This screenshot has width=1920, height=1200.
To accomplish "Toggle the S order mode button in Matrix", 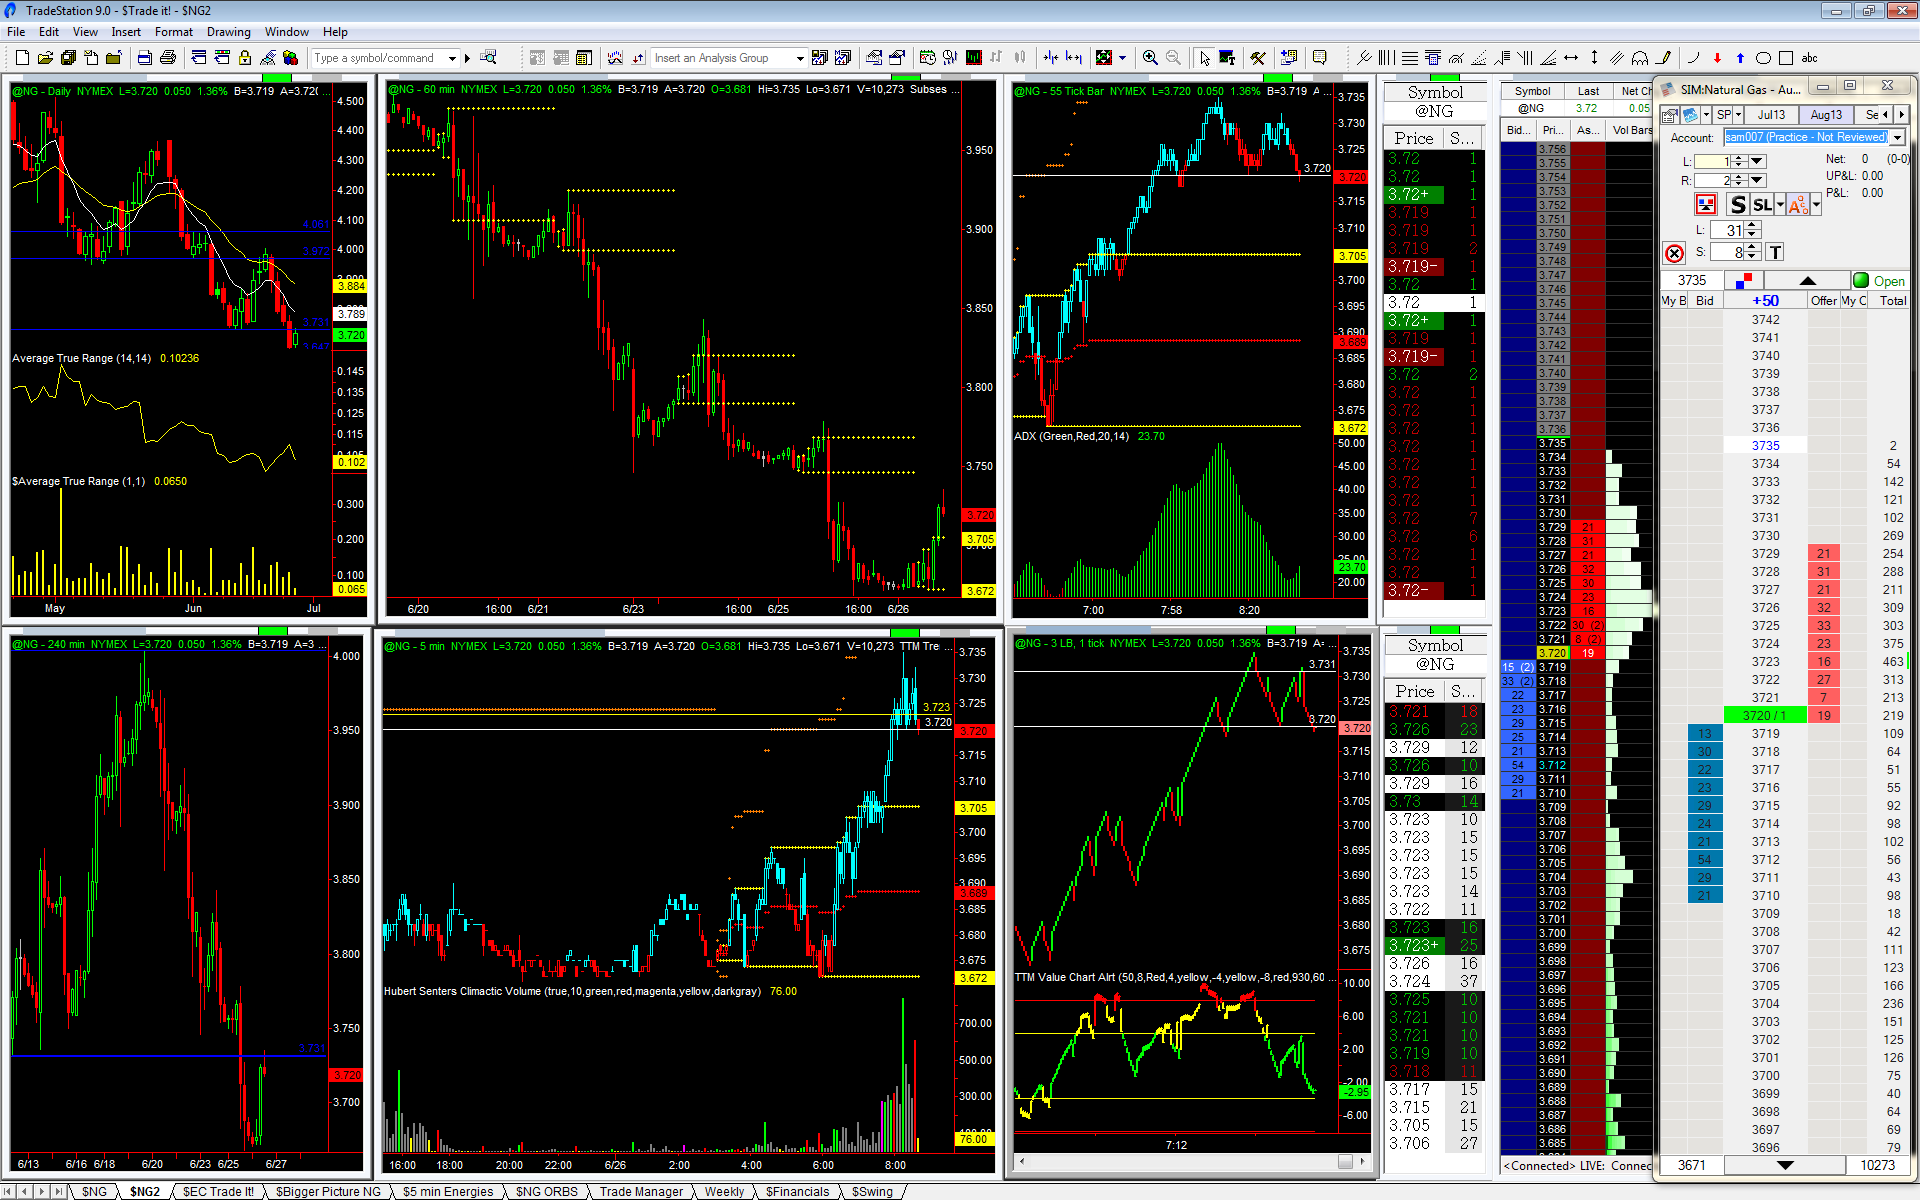I will point(1738,205).
